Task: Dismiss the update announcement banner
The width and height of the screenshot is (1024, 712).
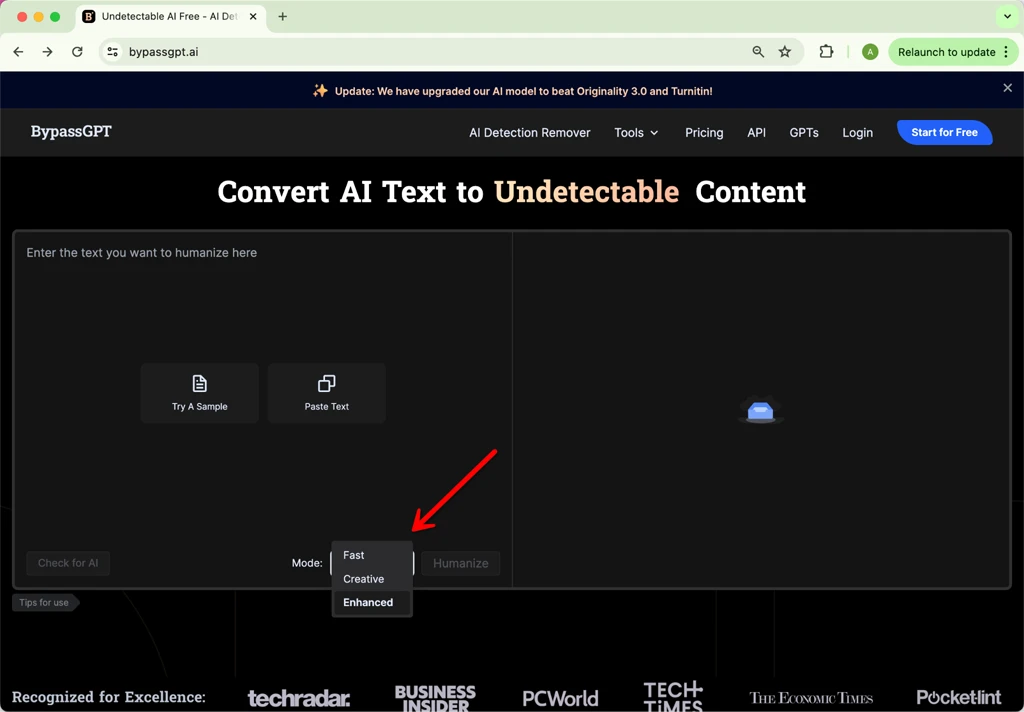Action: click(1007, 88)
